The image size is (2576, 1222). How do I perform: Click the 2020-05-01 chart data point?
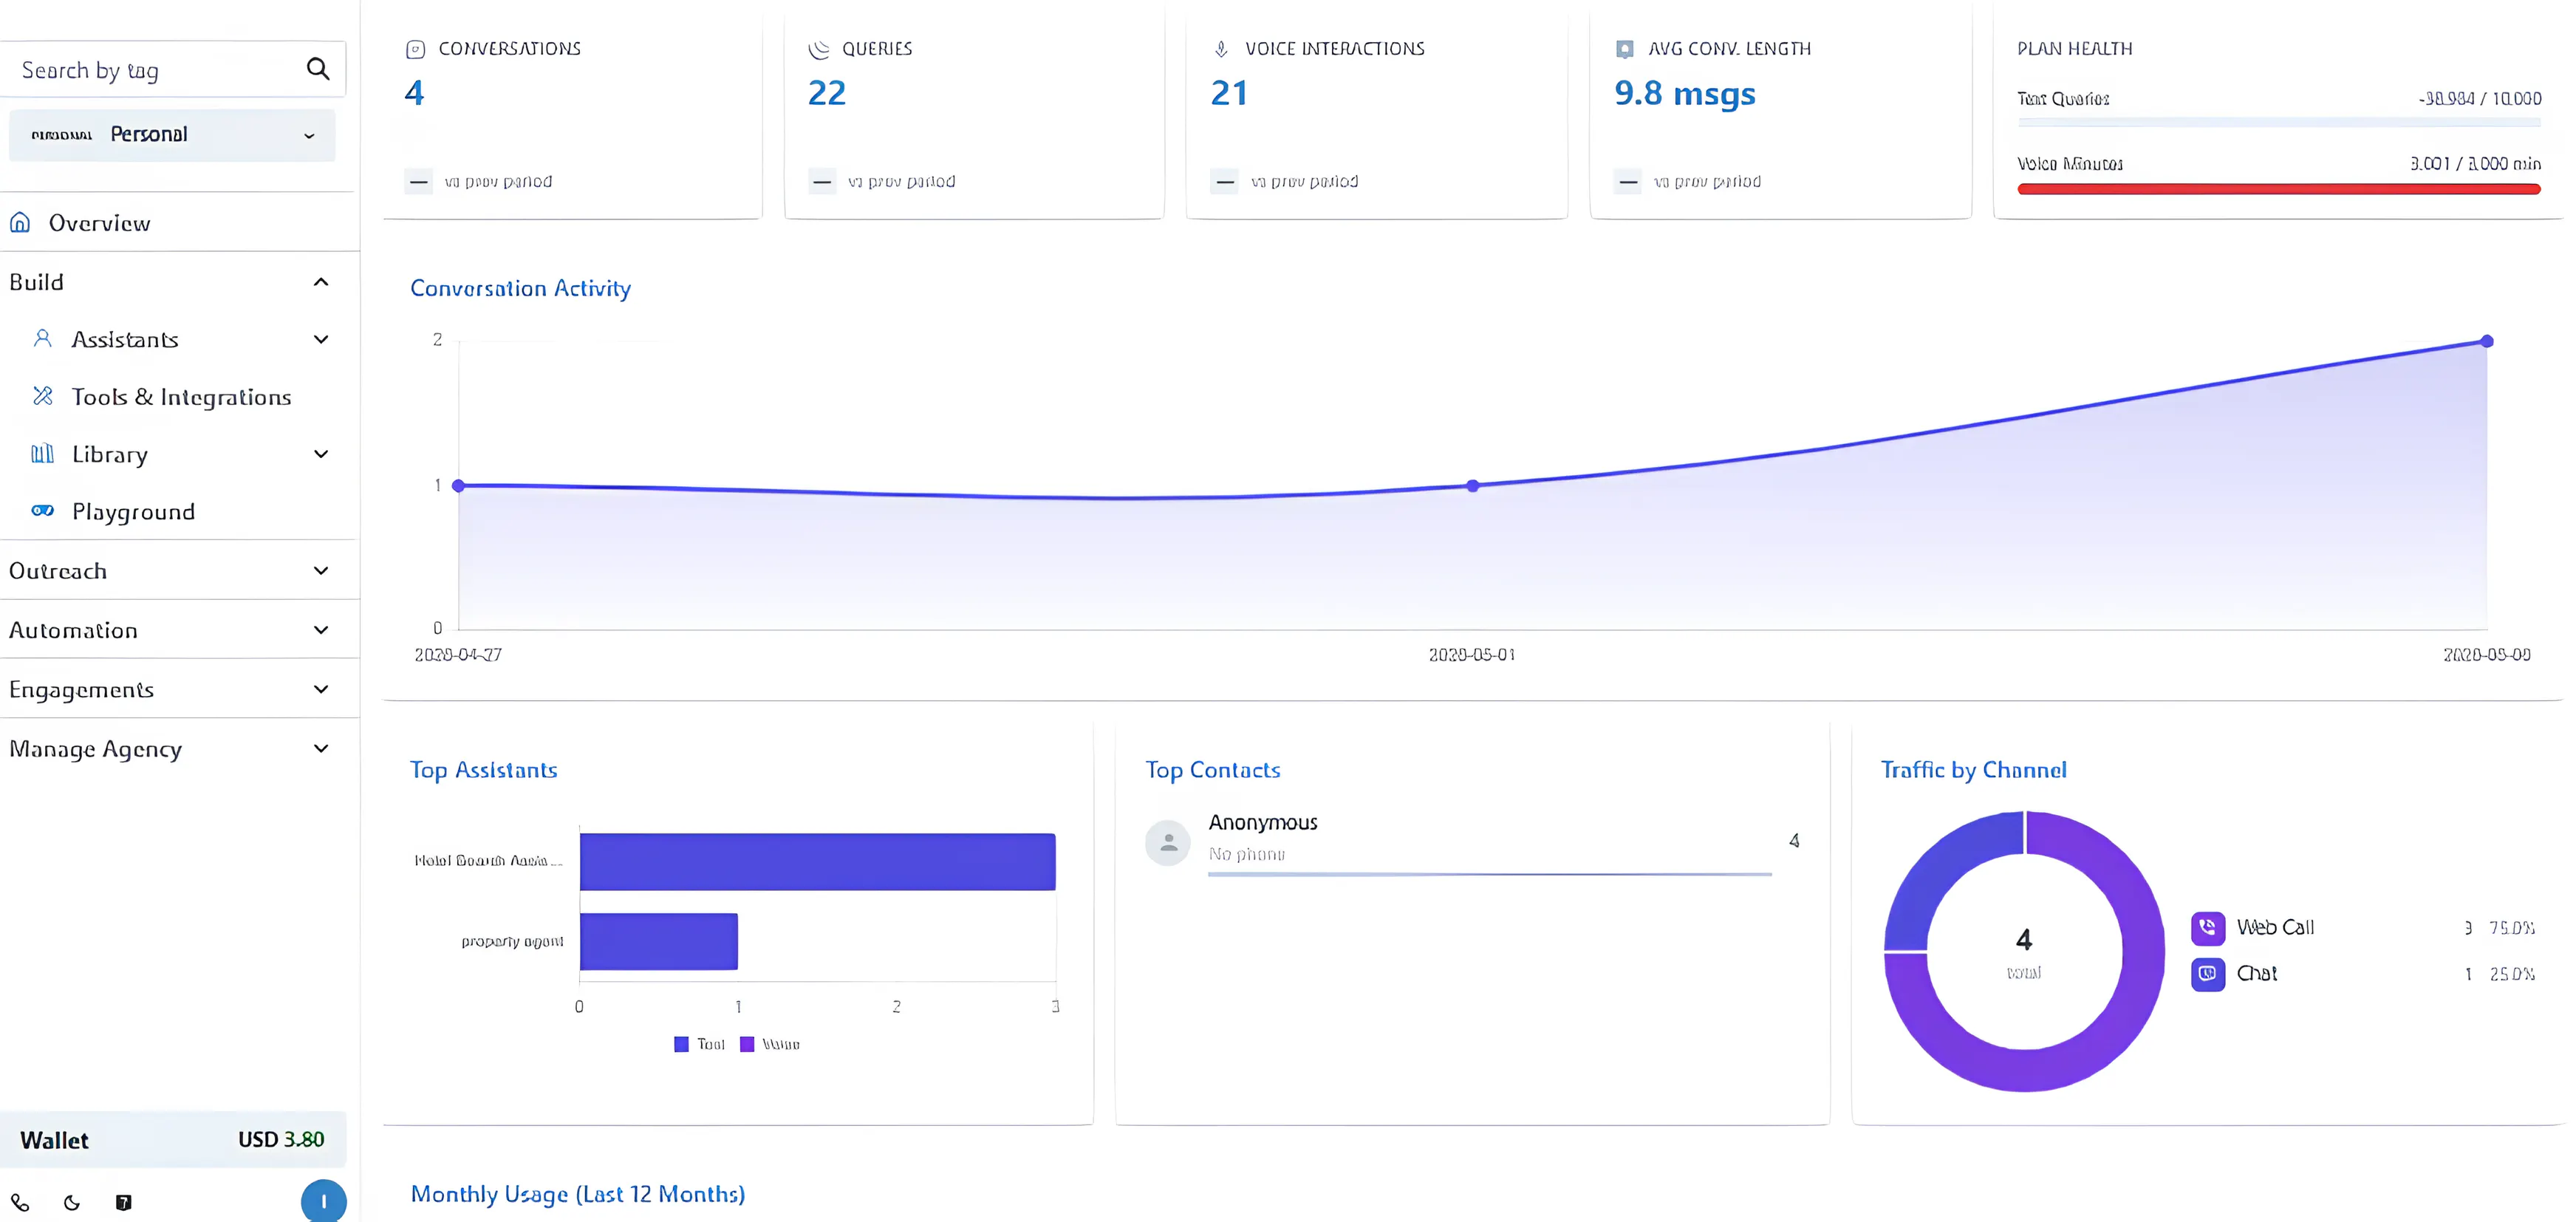click(1473, 486)
